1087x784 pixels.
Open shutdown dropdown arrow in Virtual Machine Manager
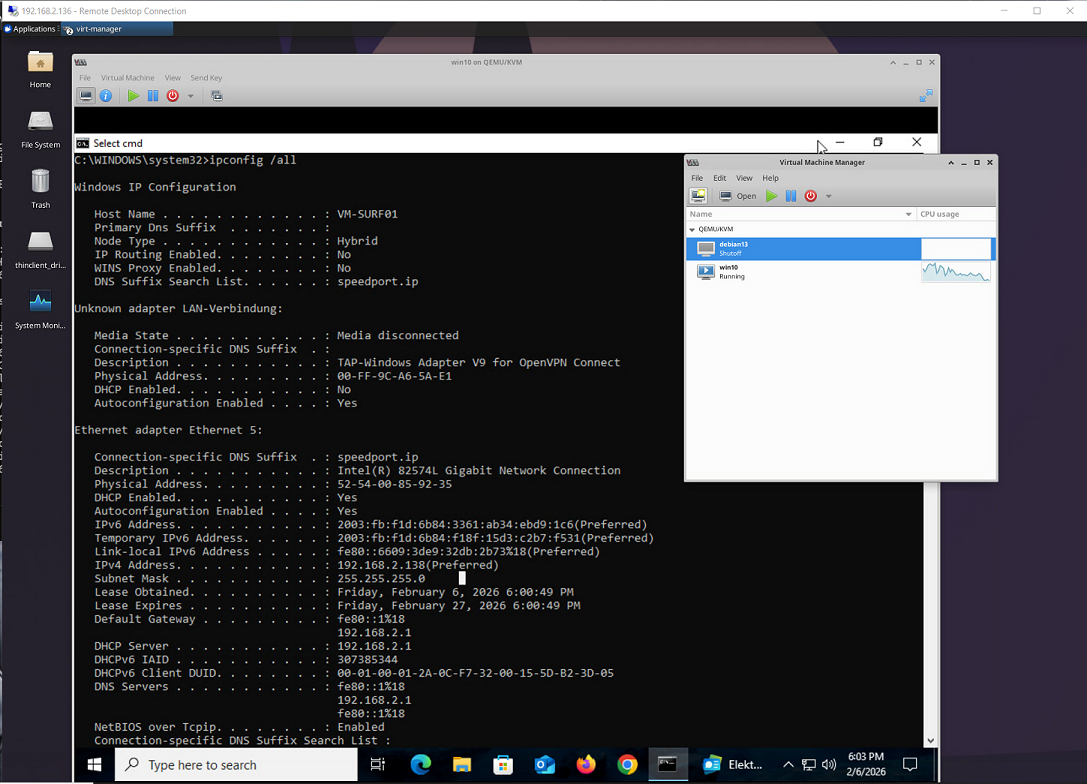828,196
